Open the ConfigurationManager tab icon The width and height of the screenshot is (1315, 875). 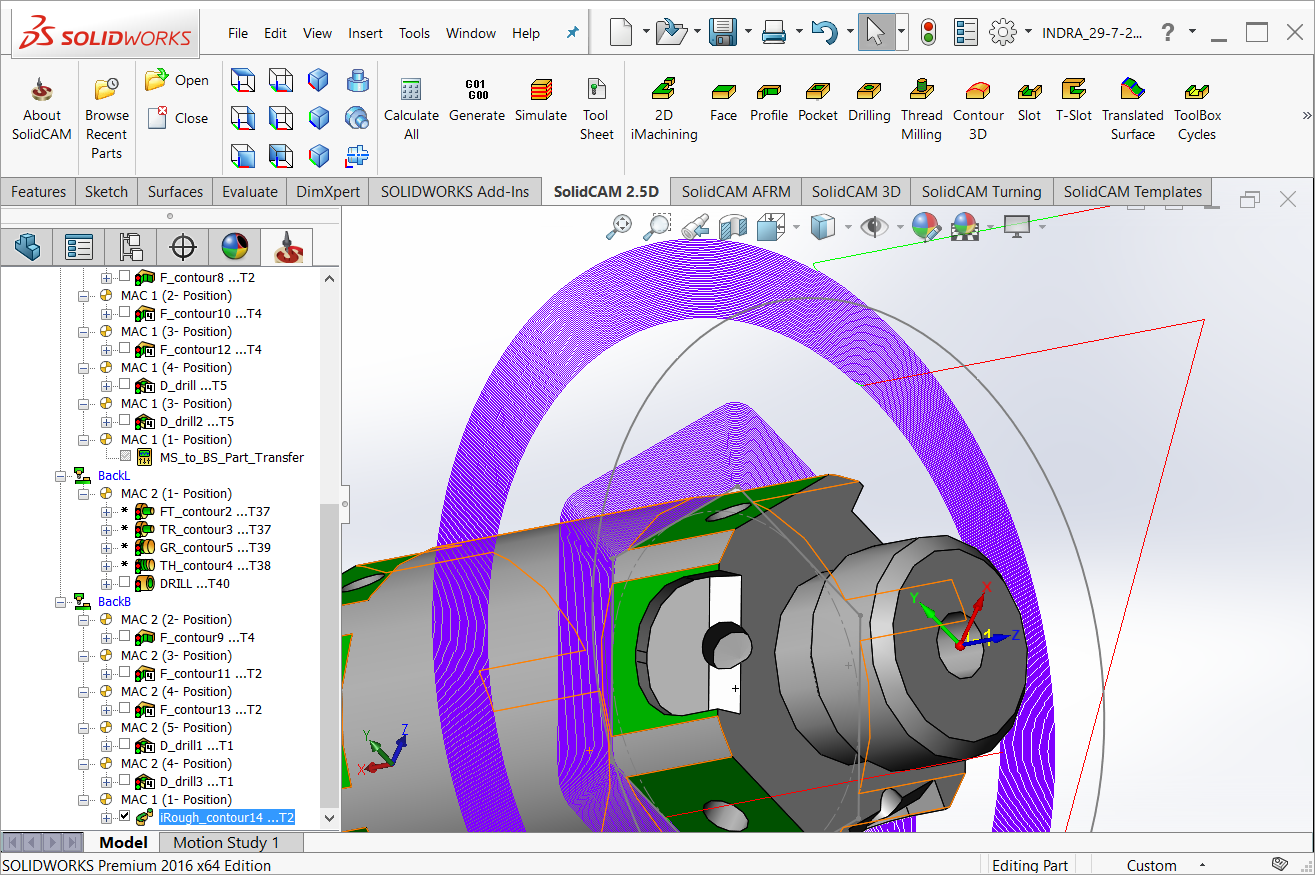(130, 246)
